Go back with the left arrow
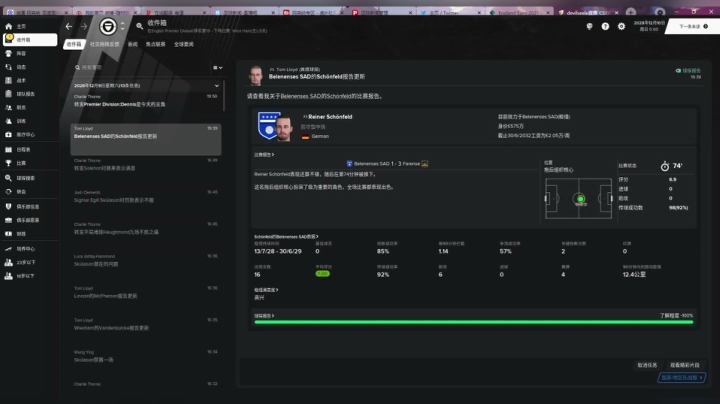 pos(69,27)
